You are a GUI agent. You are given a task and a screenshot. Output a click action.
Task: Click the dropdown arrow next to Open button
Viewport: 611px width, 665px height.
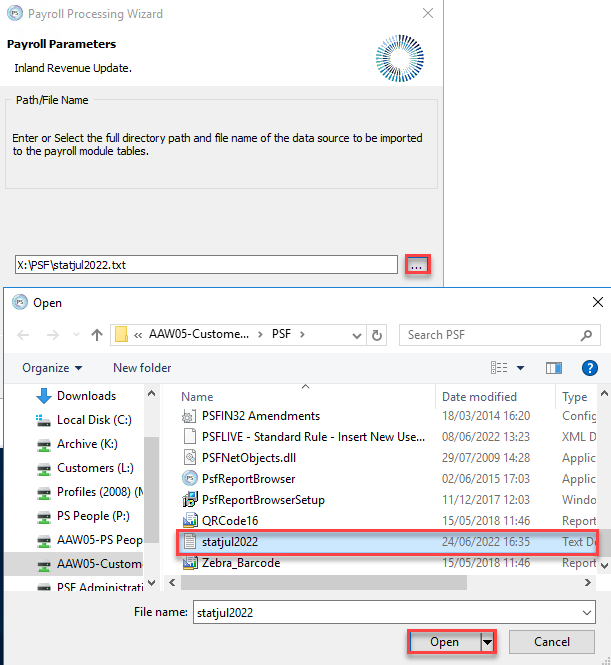click(488, 642)
